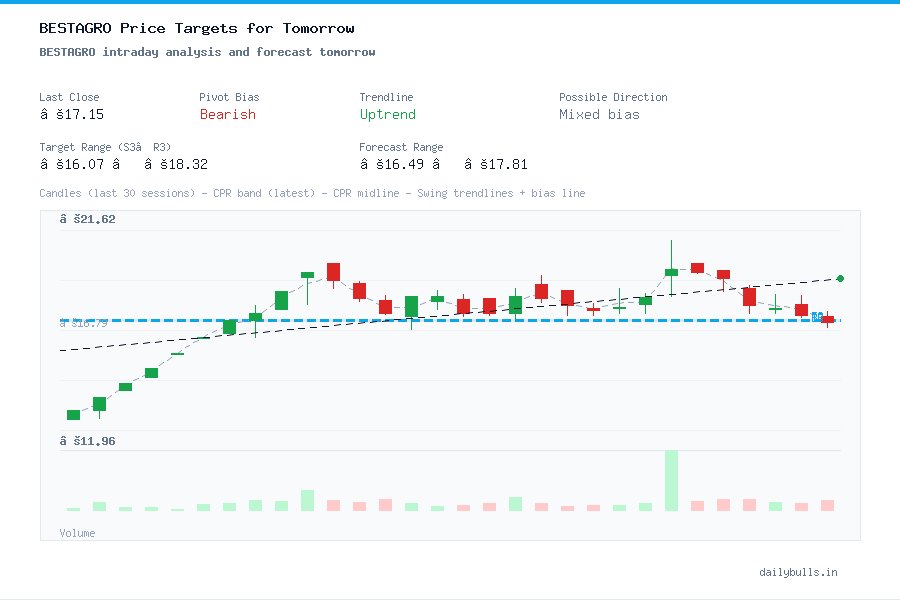Click the CPR level label near 16.79
Image resolution: width=900 pixels, height=600 pixels.
(x=84, y=324)
